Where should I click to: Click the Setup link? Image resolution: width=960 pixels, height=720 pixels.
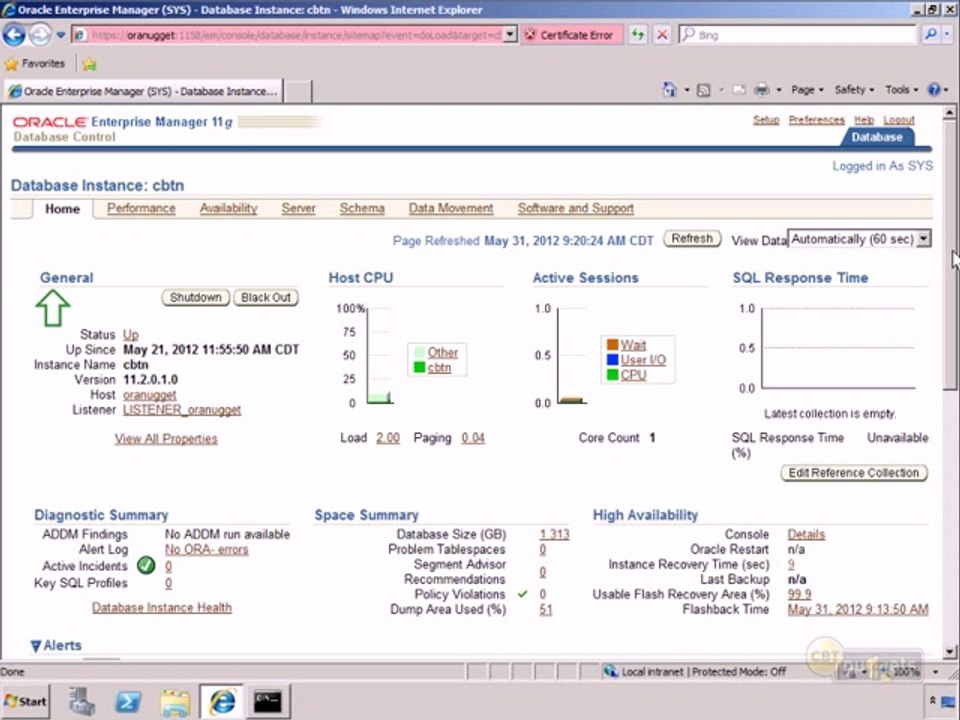tap(766, 120)
